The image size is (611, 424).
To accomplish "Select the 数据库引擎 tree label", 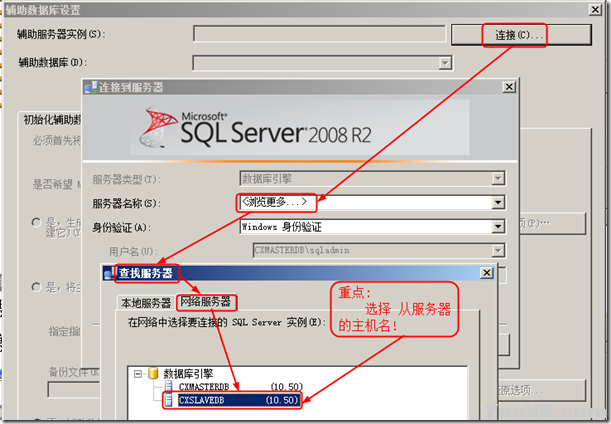I will pyautogui.click(x=188, y=374).
